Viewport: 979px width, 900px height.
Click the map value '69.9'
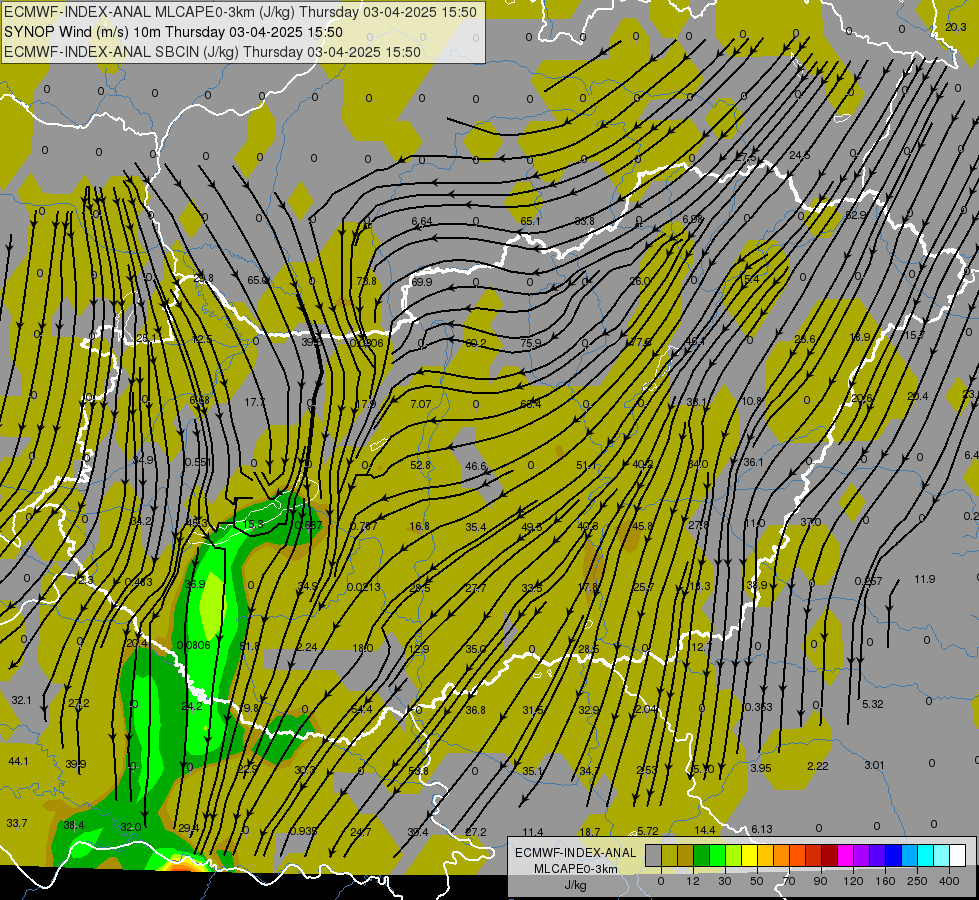421,282
